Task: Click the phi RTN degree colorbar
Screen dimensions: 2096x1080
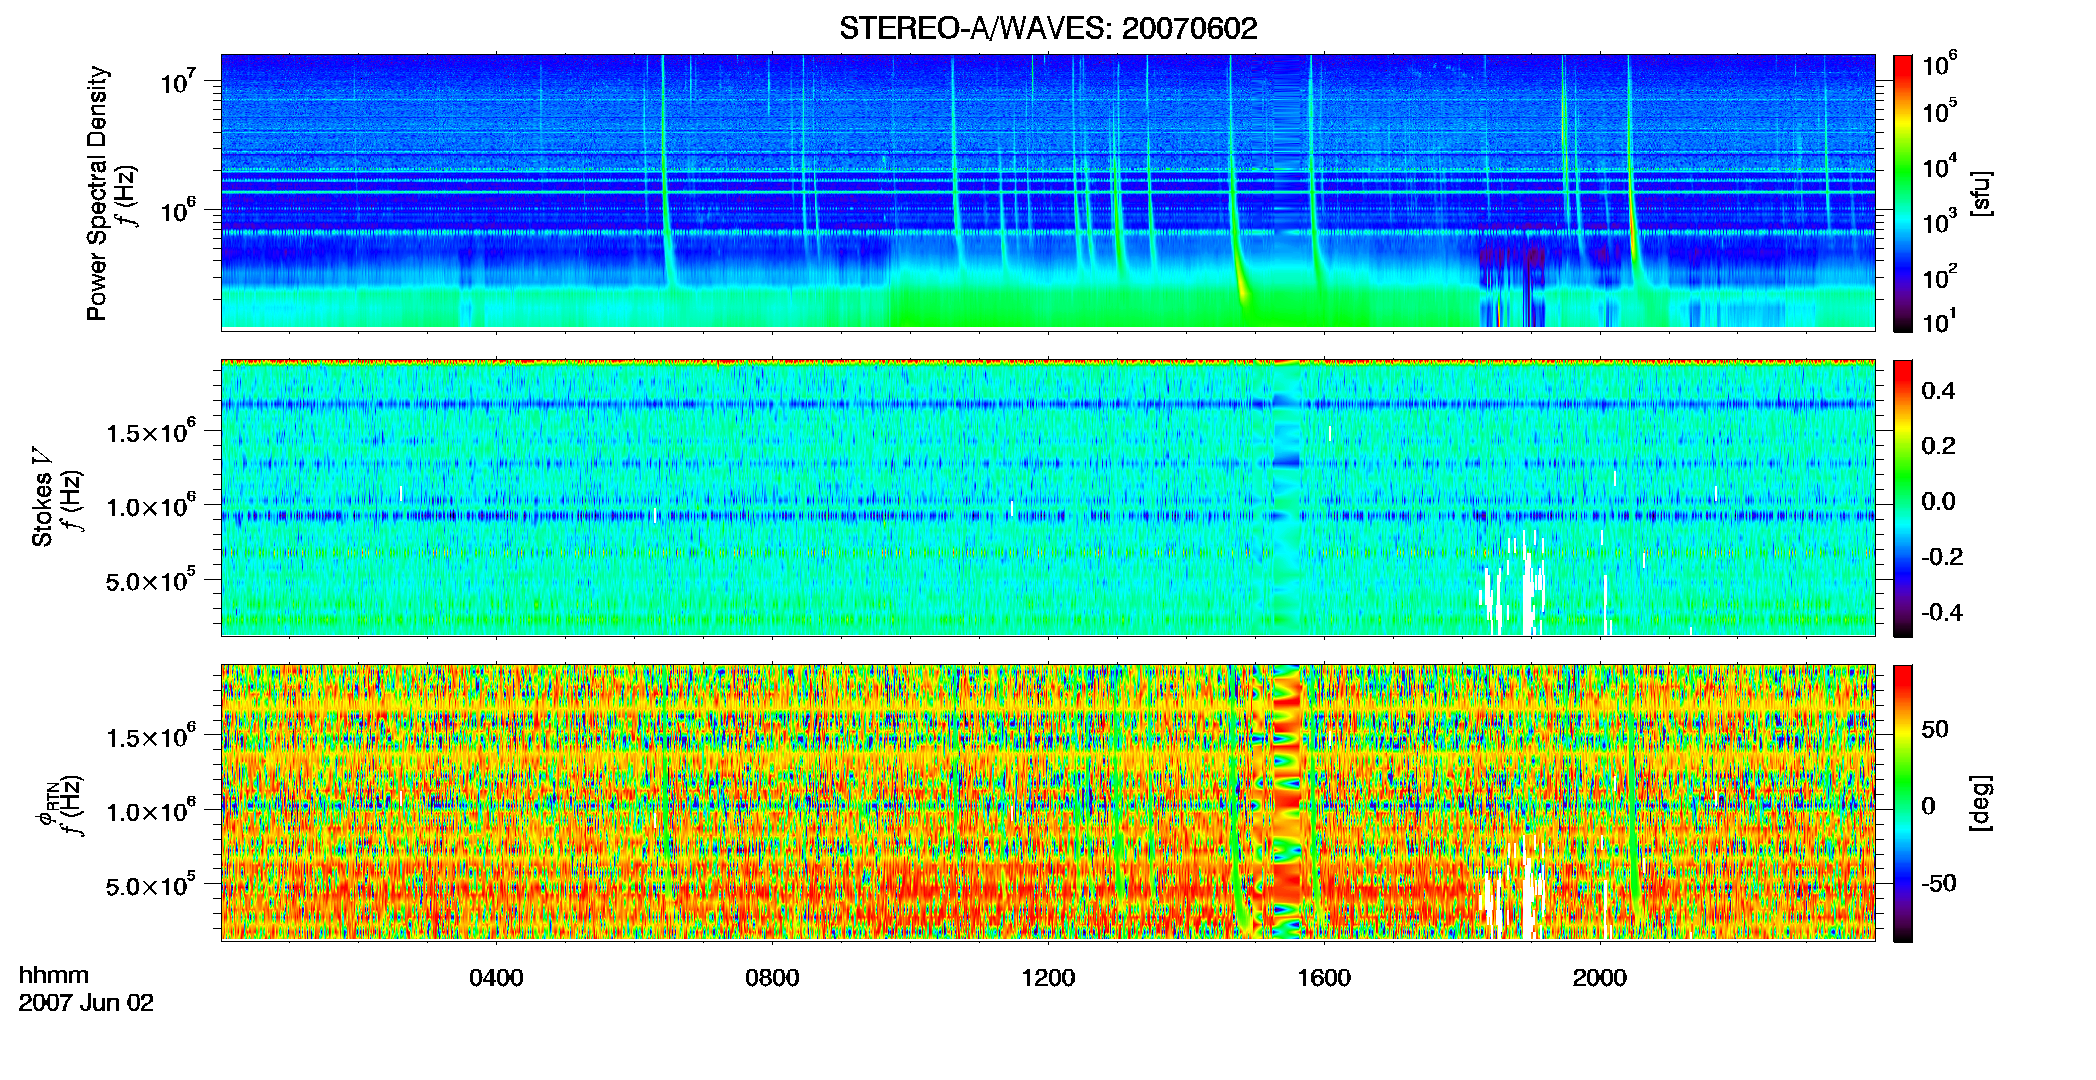Action: [x=1903, y=803]
